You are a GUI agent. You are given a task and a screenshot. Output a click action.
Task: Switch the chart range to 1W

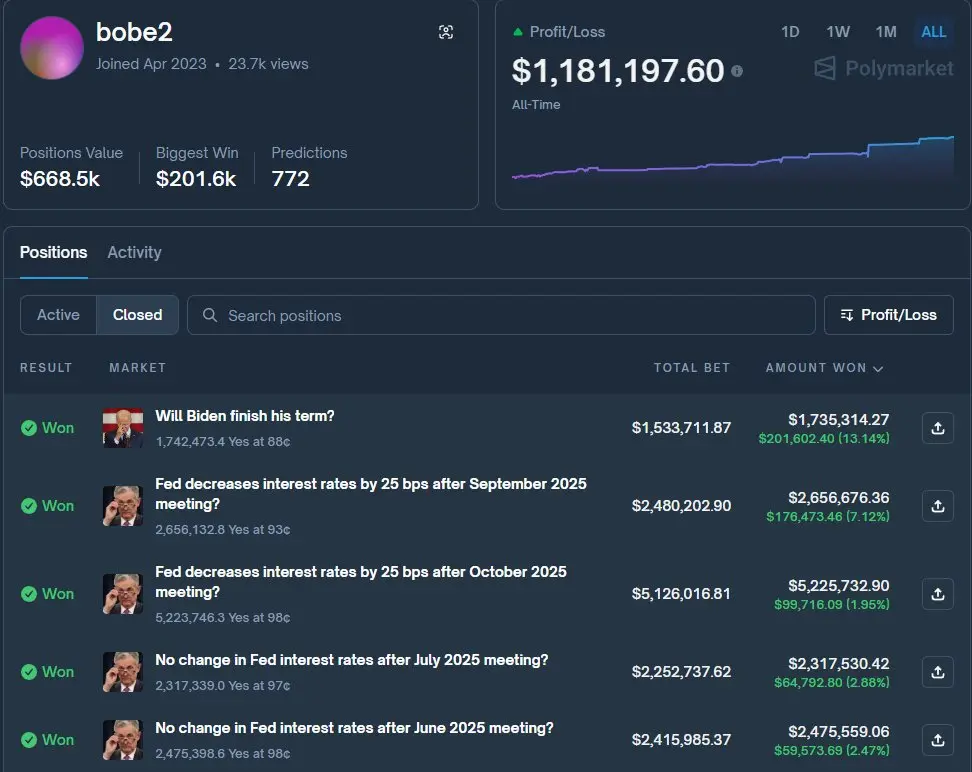coord(837,32)
